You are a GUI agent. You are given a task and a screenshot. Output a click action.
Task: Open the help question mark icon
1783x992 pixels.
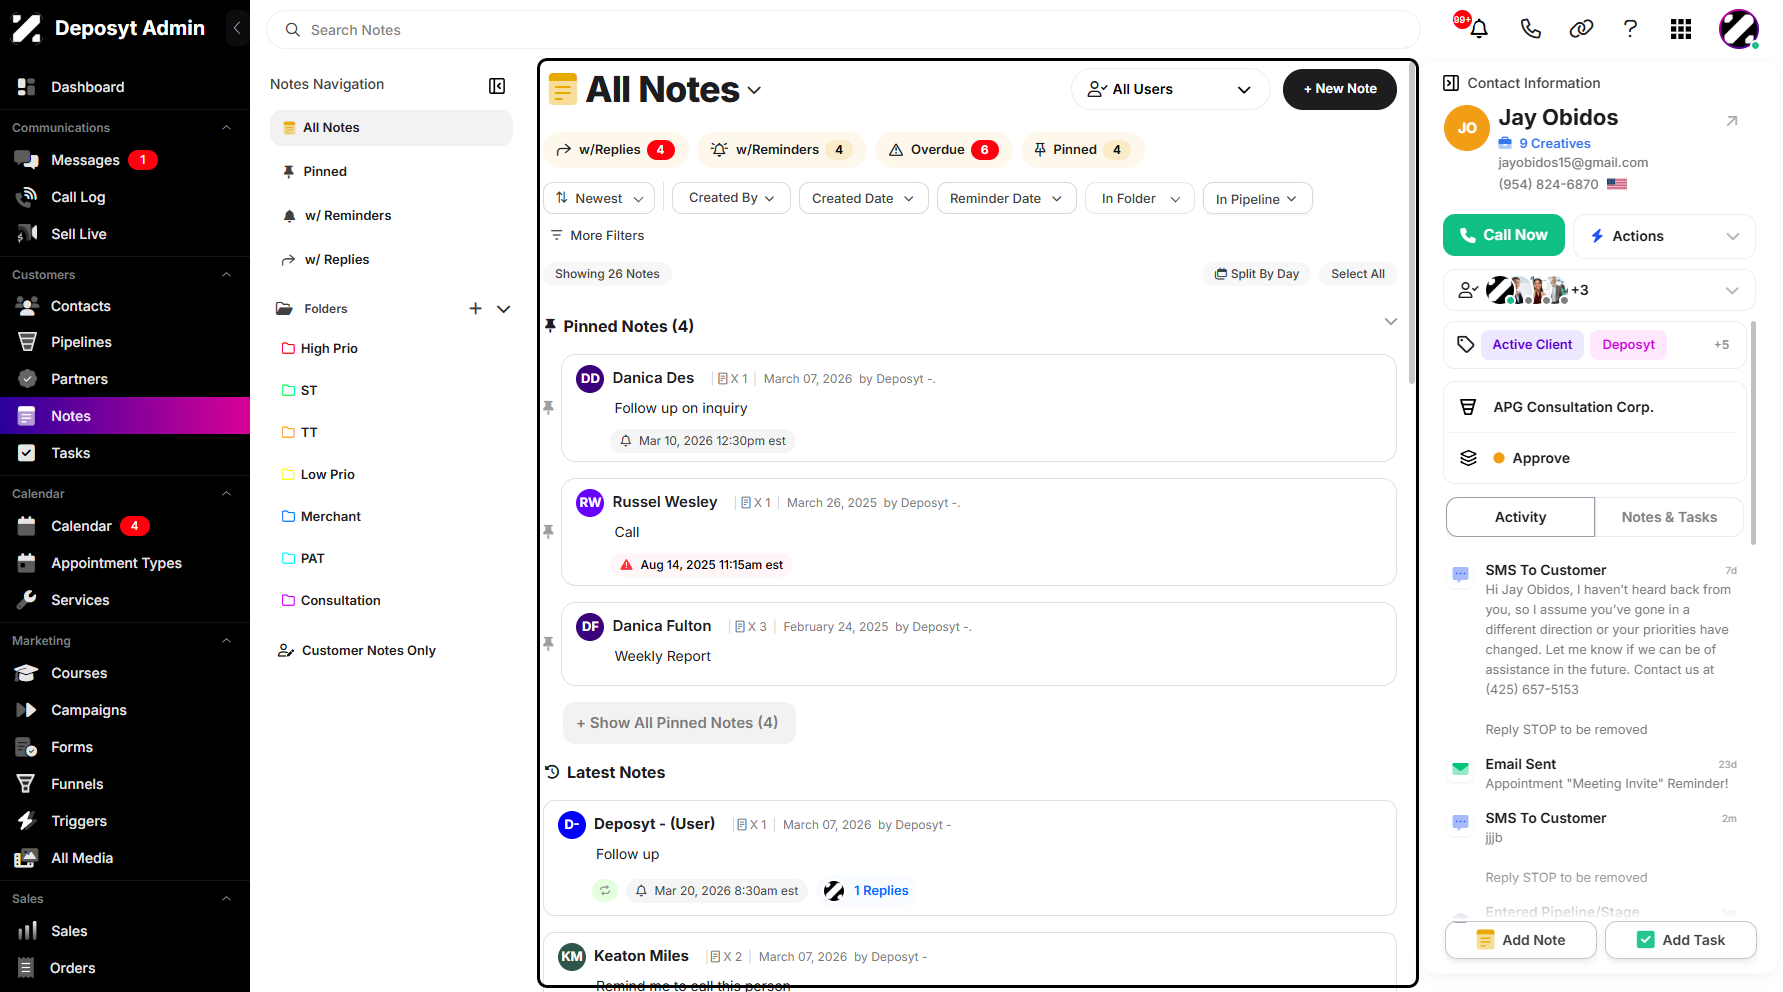point(1630,29)
